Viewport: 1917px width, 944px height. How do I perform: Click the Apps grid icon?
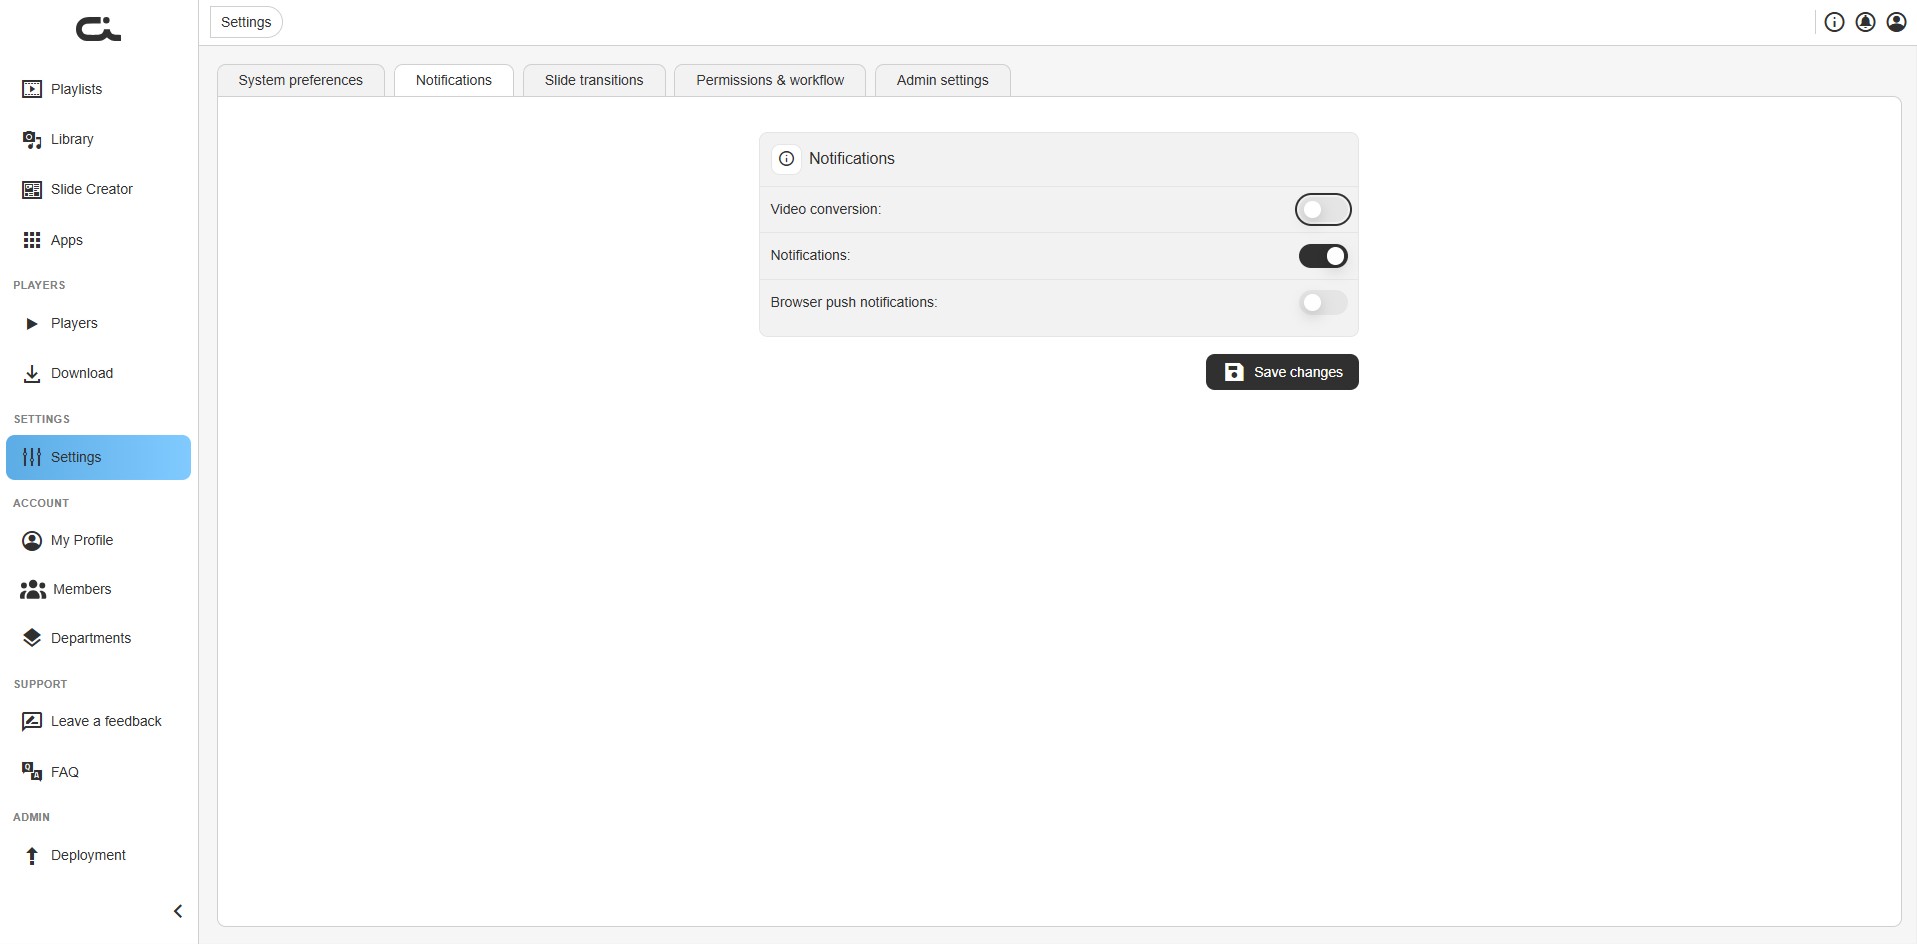(32, 240)
